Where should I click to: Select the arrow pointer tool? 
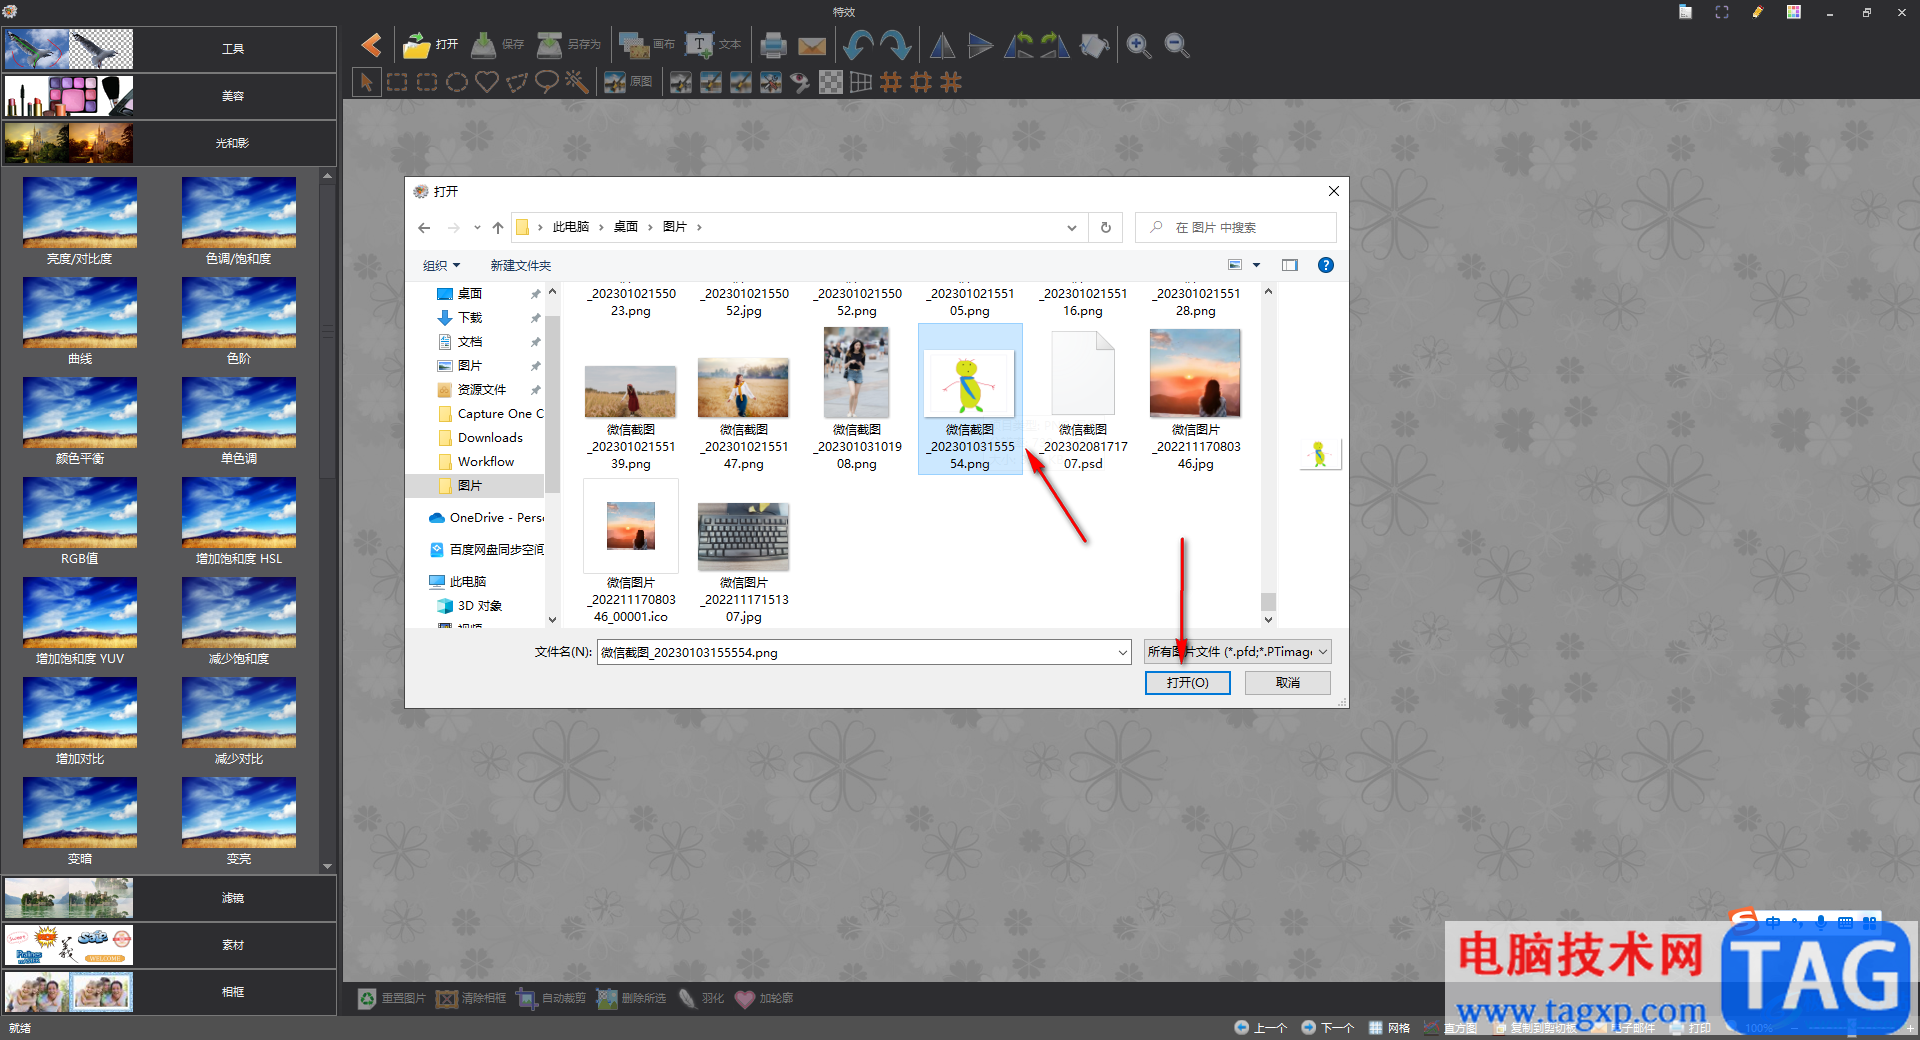point(366,82)
